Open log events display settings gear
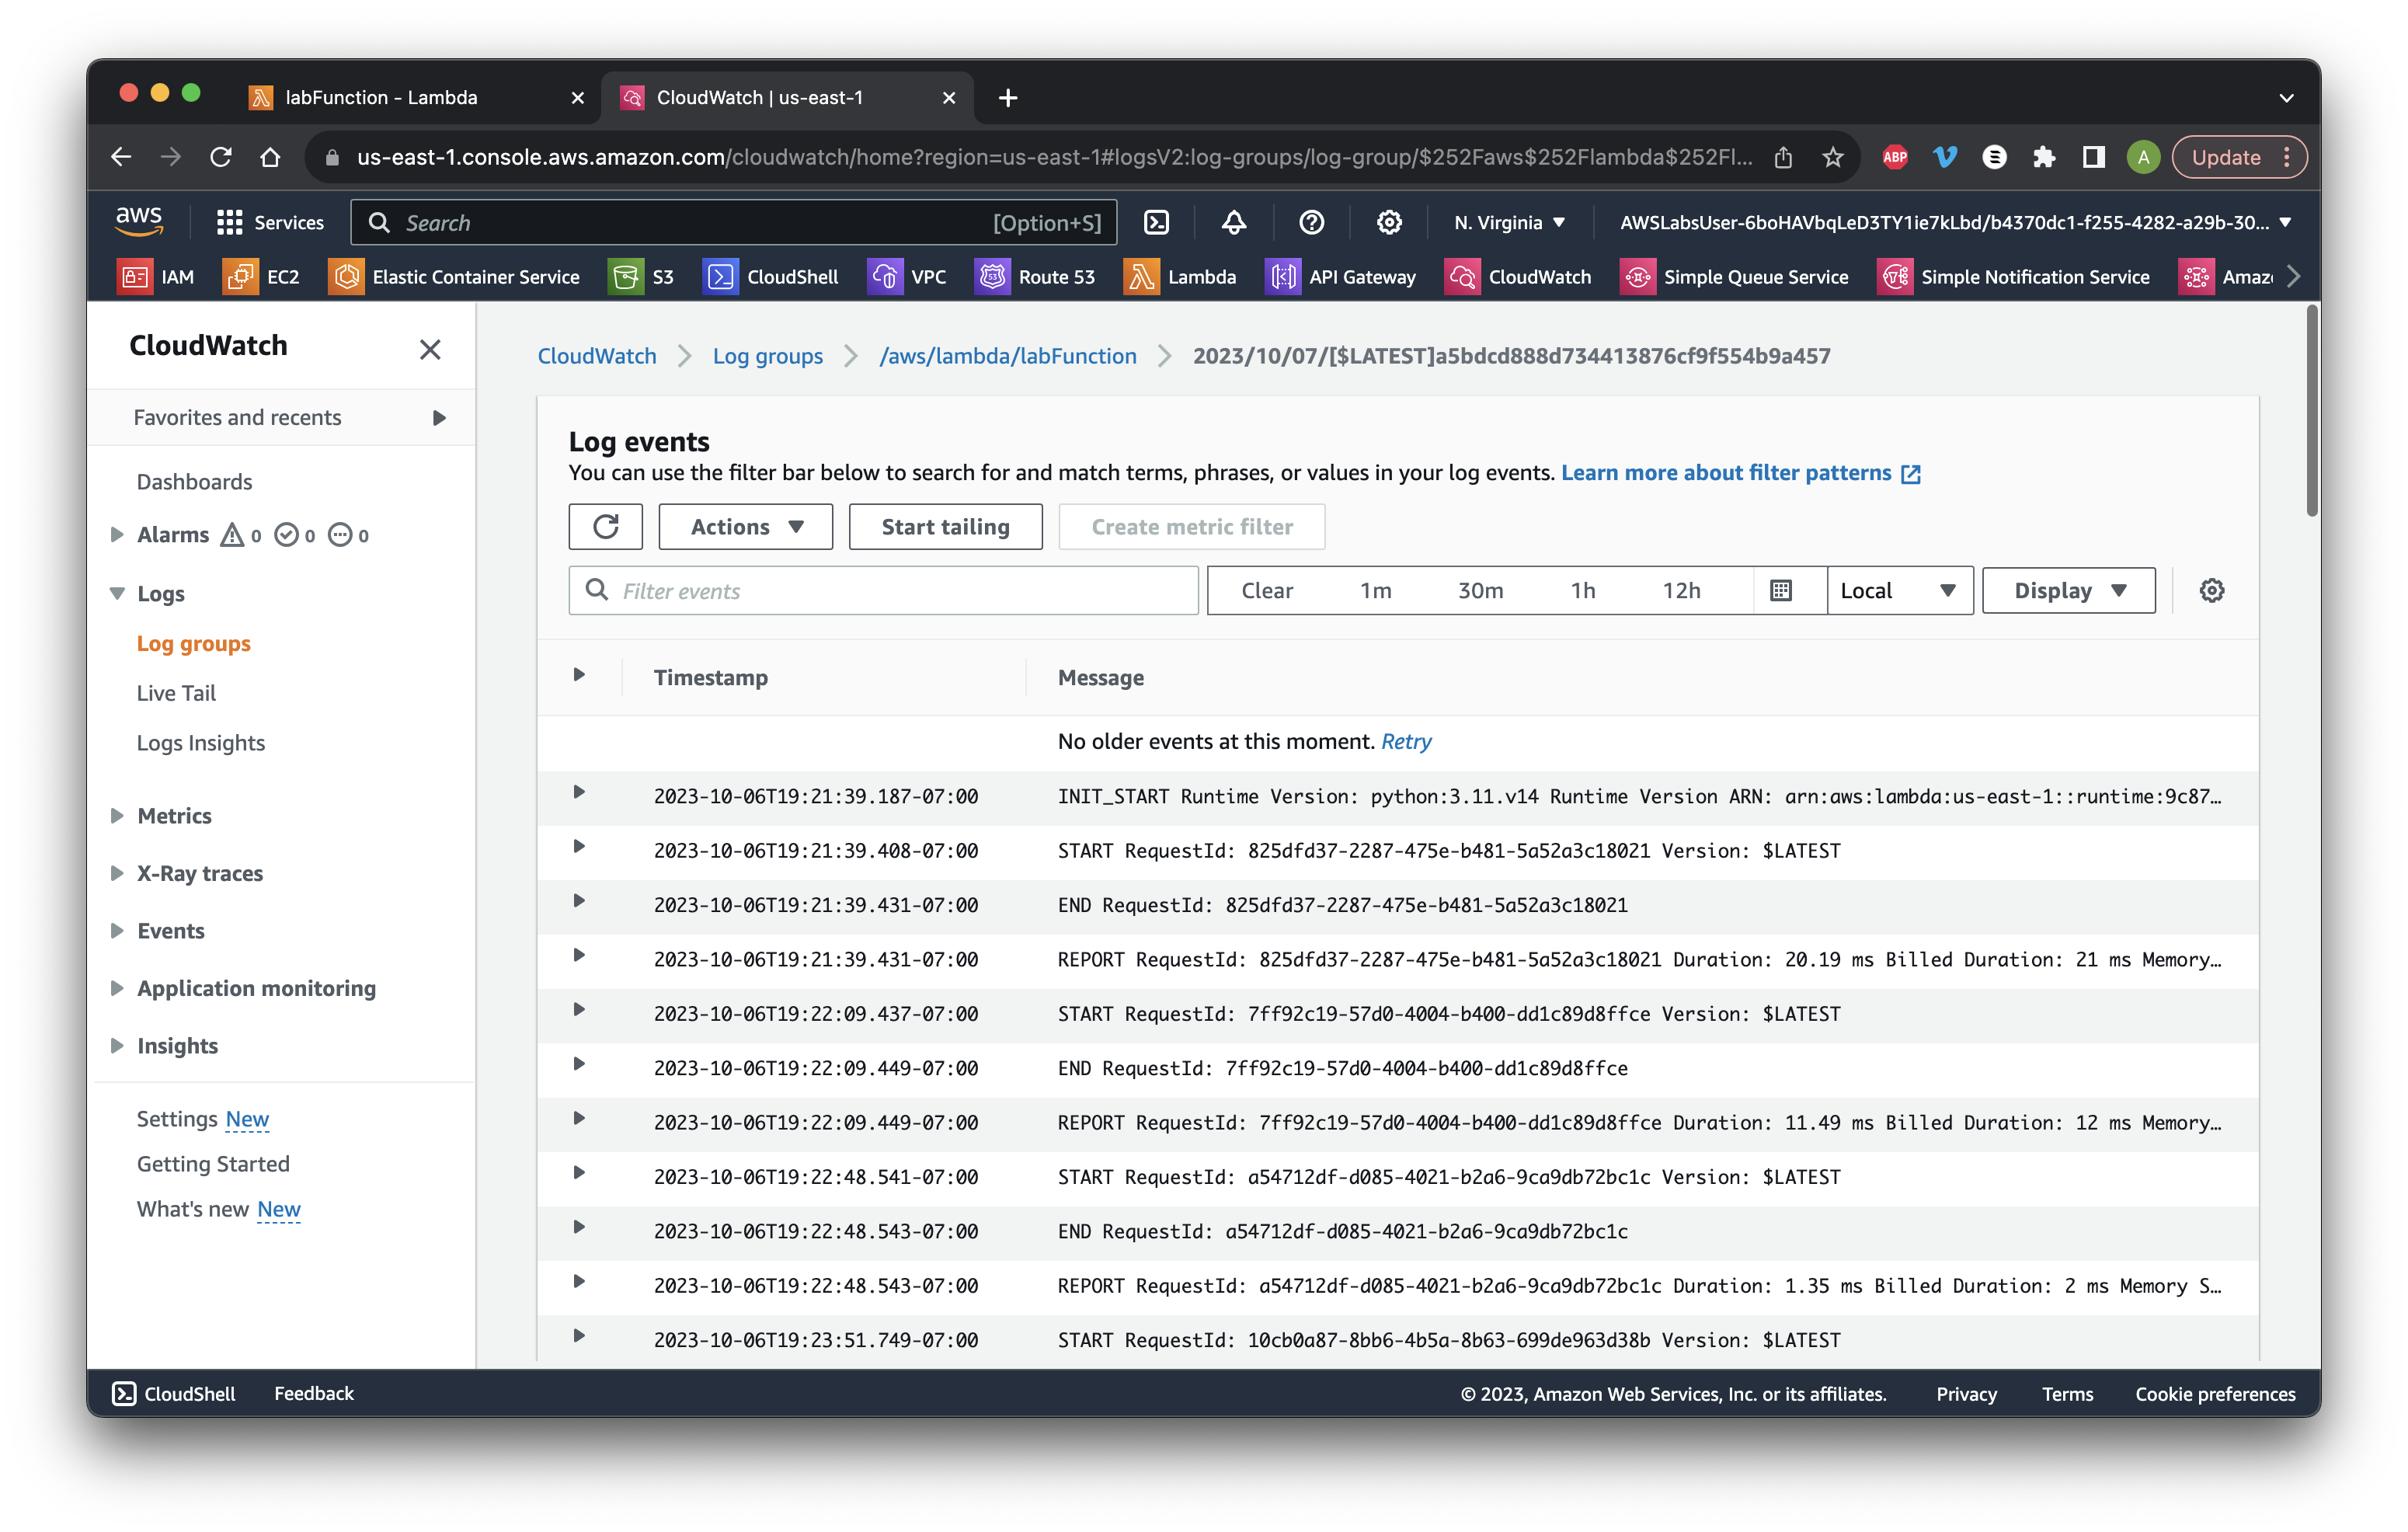This screenshot has height=1532, width=2408. point(2211,591)
